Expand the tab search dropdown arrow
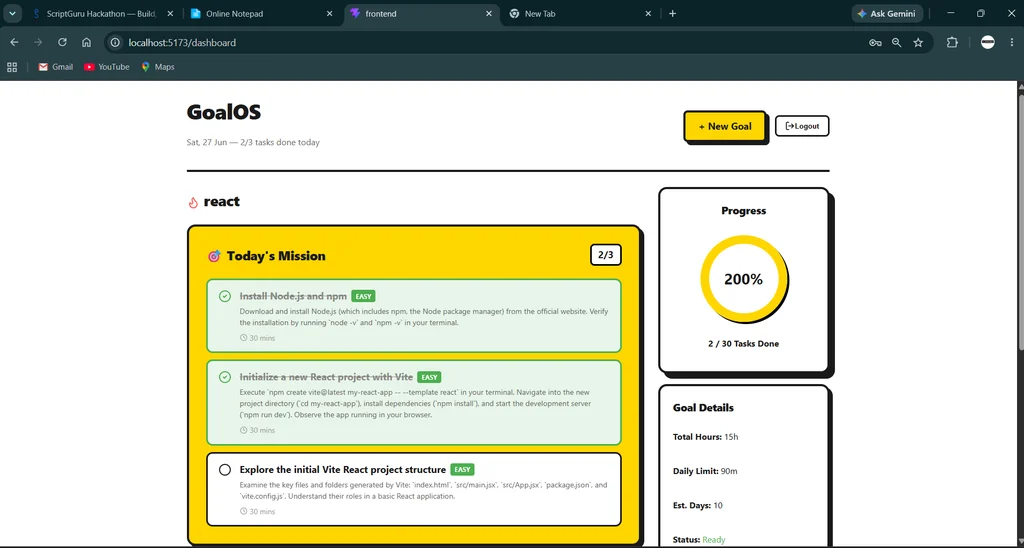Image resolution: width=1024 pixels, height=548 pixels. tap(12, 13)
